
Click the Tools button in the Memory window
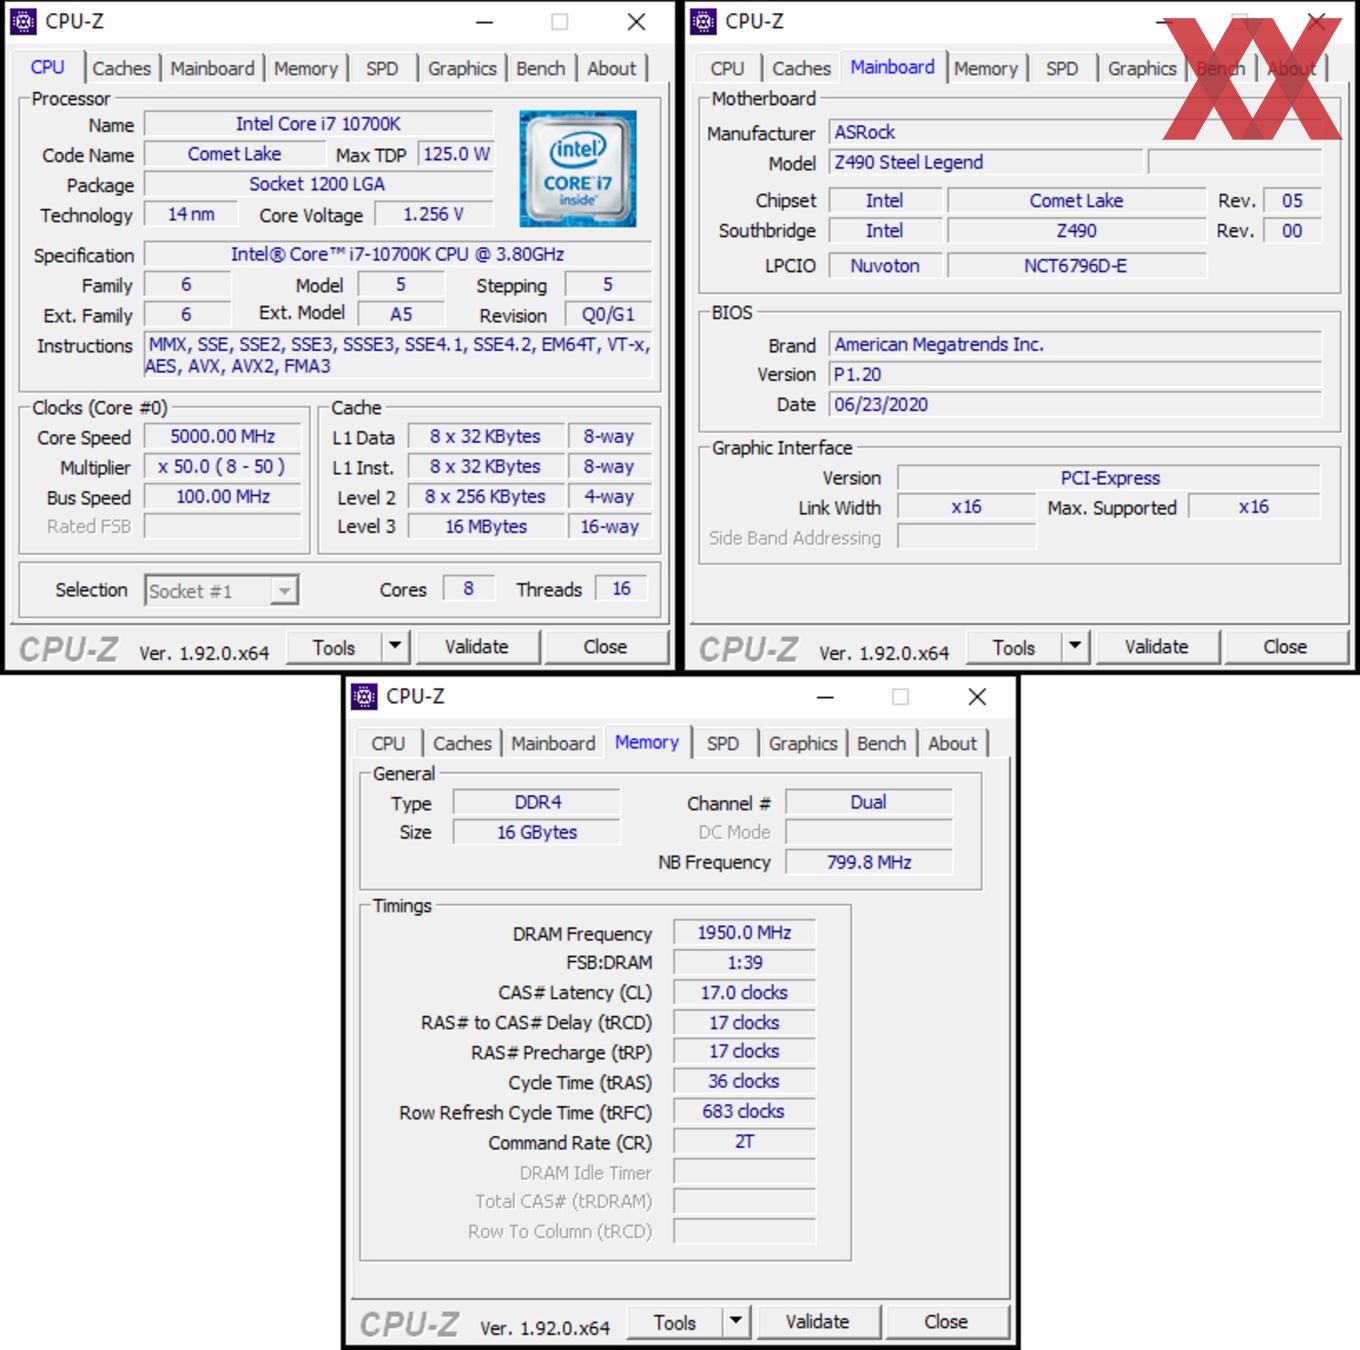(675, 1322)
